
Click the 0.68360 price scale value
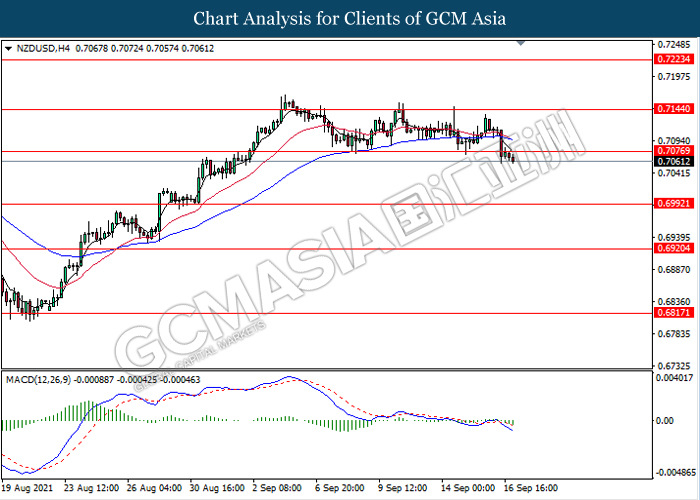pyautogui.click(x=674, y=302)
